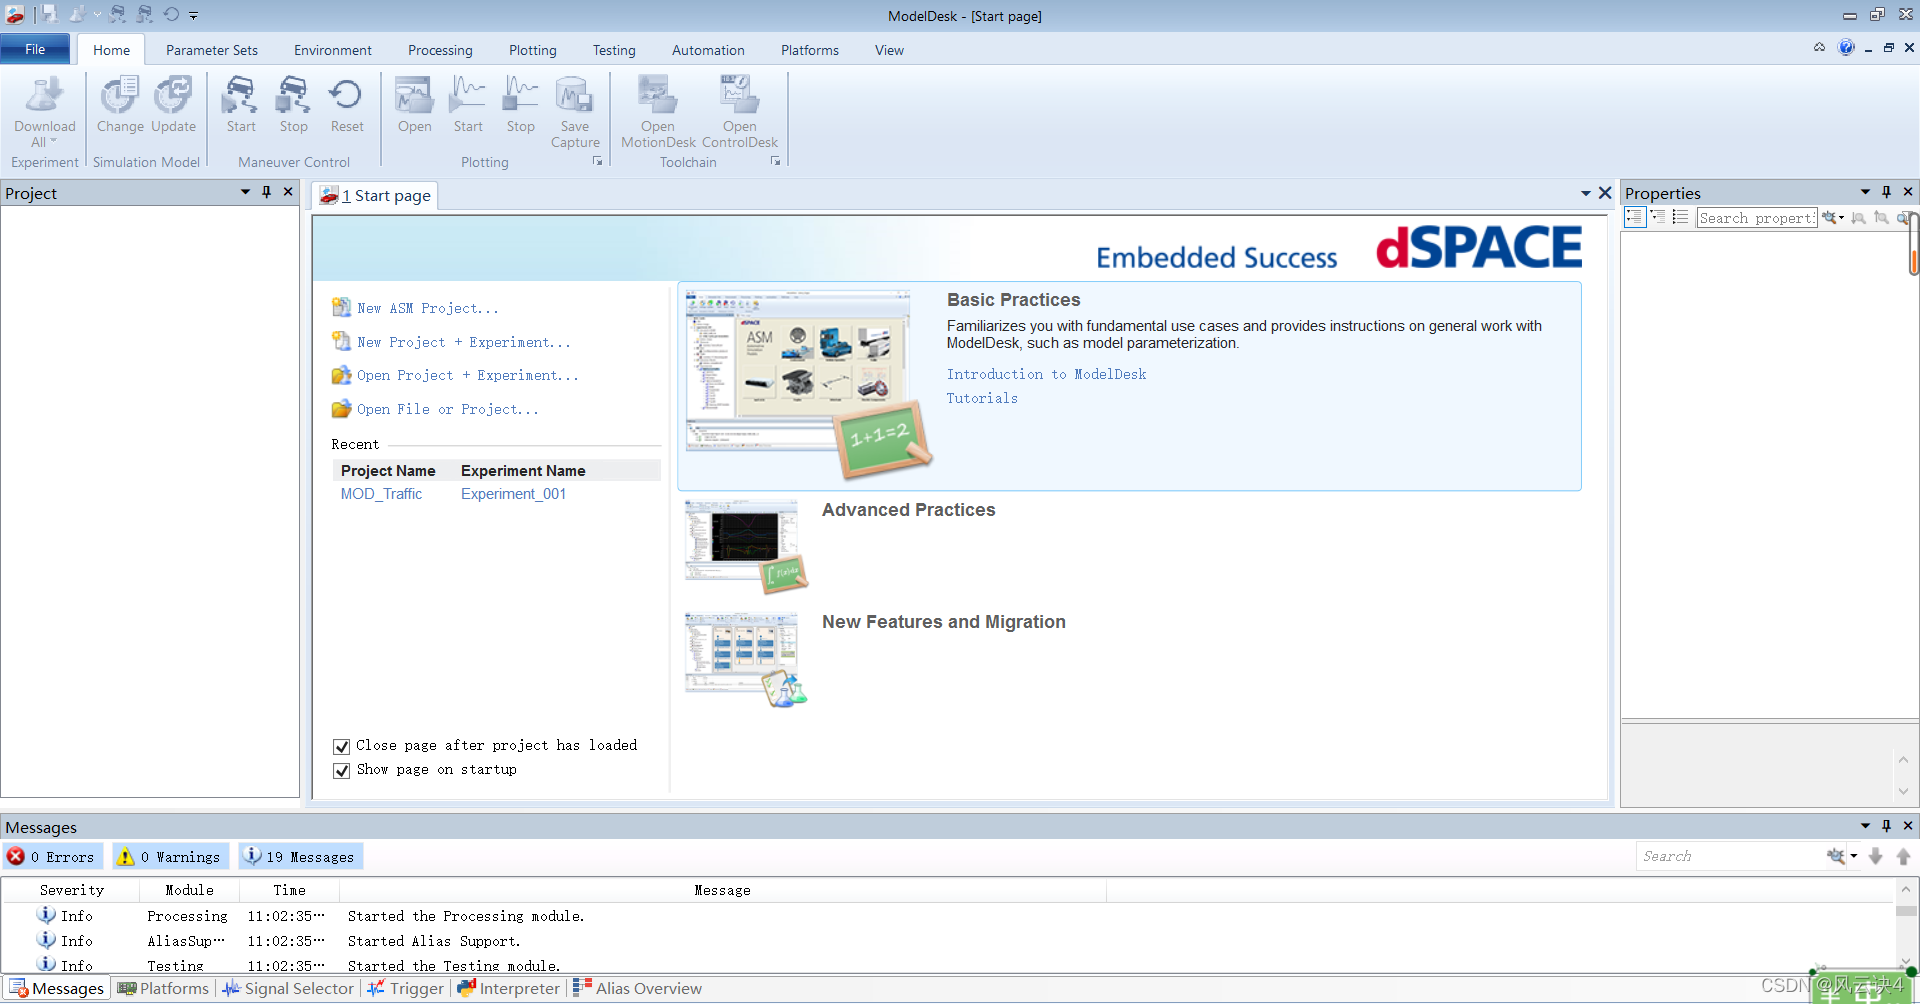Switch to Environment ribbon tab

tap(333, 50)
